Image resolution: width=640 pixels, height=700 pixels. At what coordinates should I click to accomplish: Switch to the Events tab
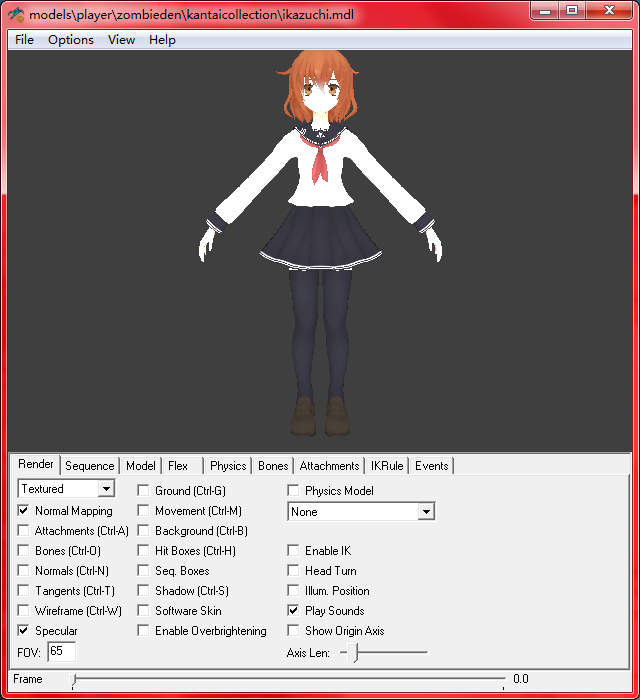pyautogui.click(x=431, y=466)
